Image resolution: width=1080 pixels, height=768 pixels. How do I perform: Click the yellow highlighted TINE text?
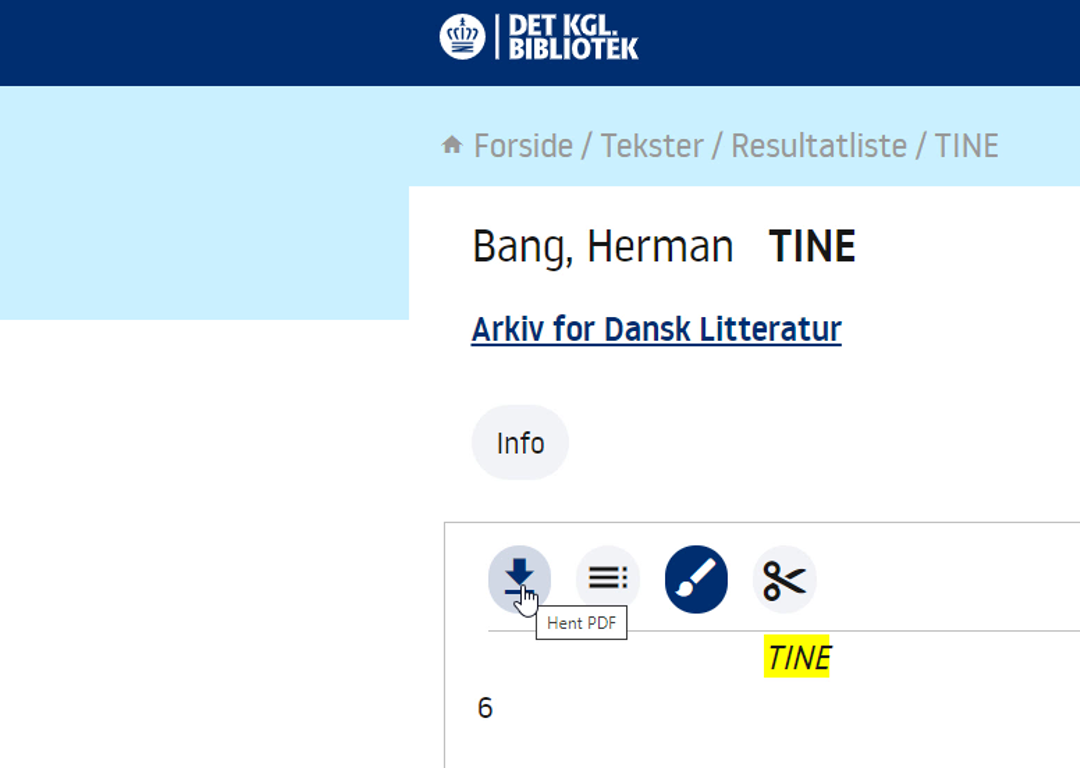point(797,656)
